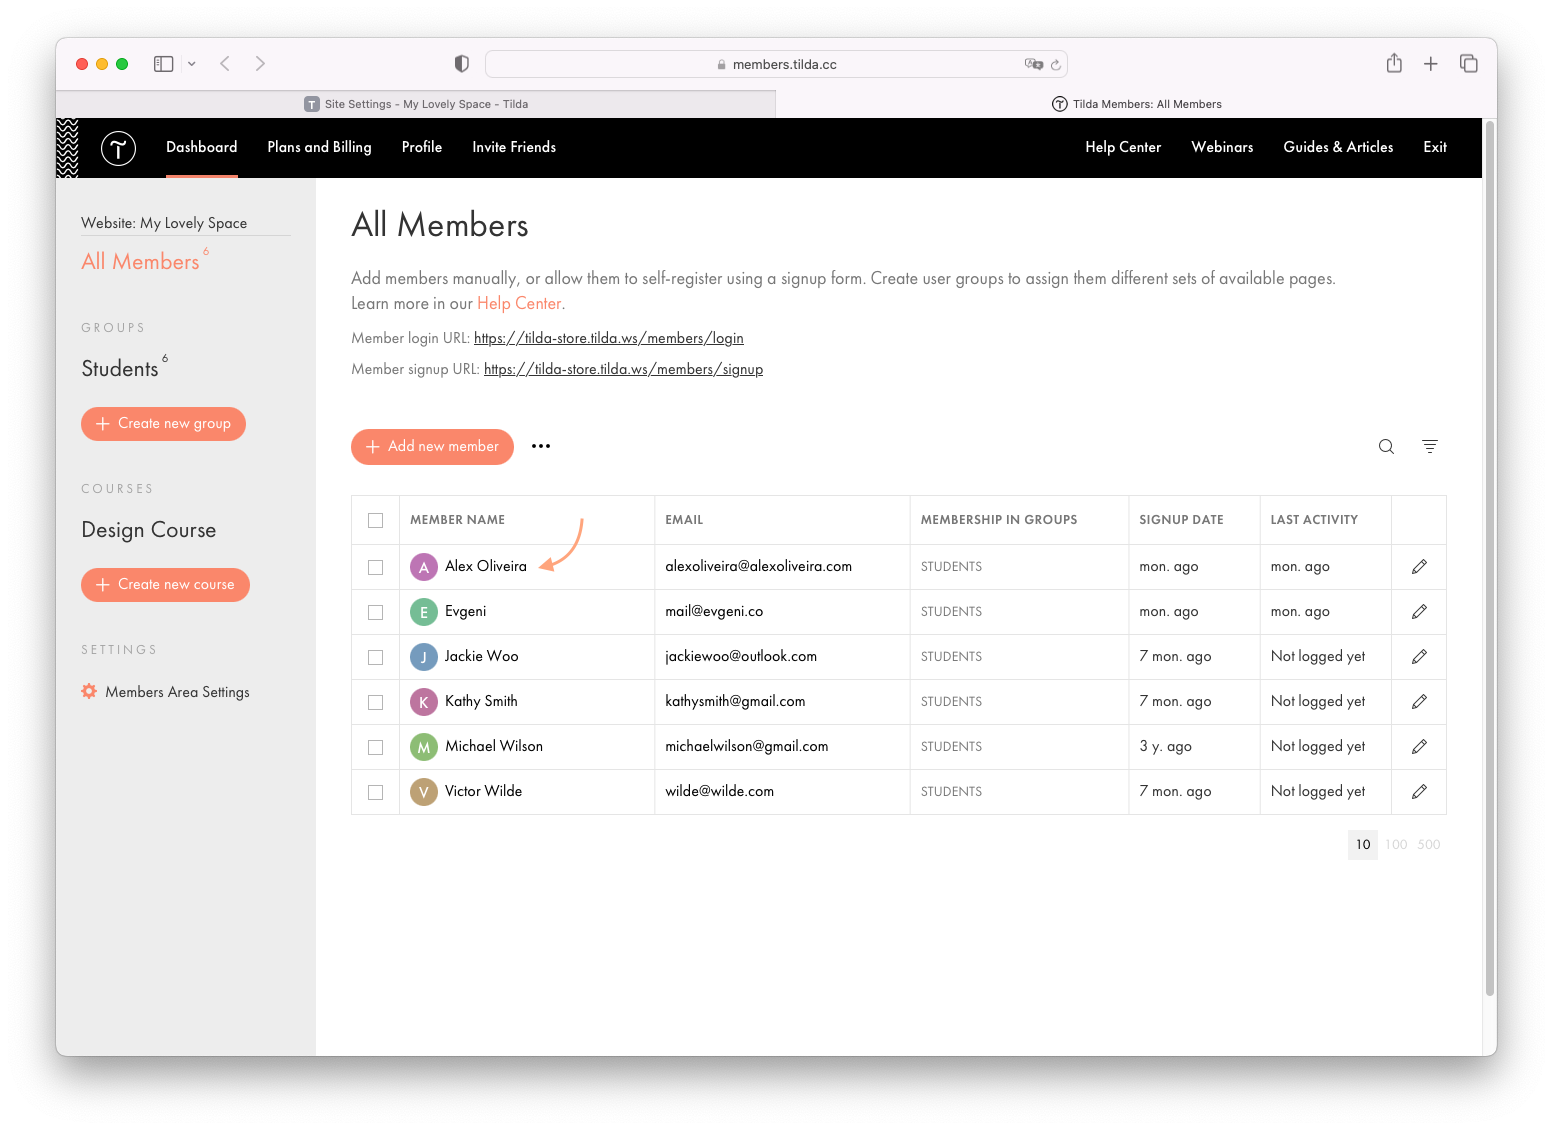Edit Alex Oliveira using the pencil icon
The image size is (1553, 1130).
(x=1419, y=566)
